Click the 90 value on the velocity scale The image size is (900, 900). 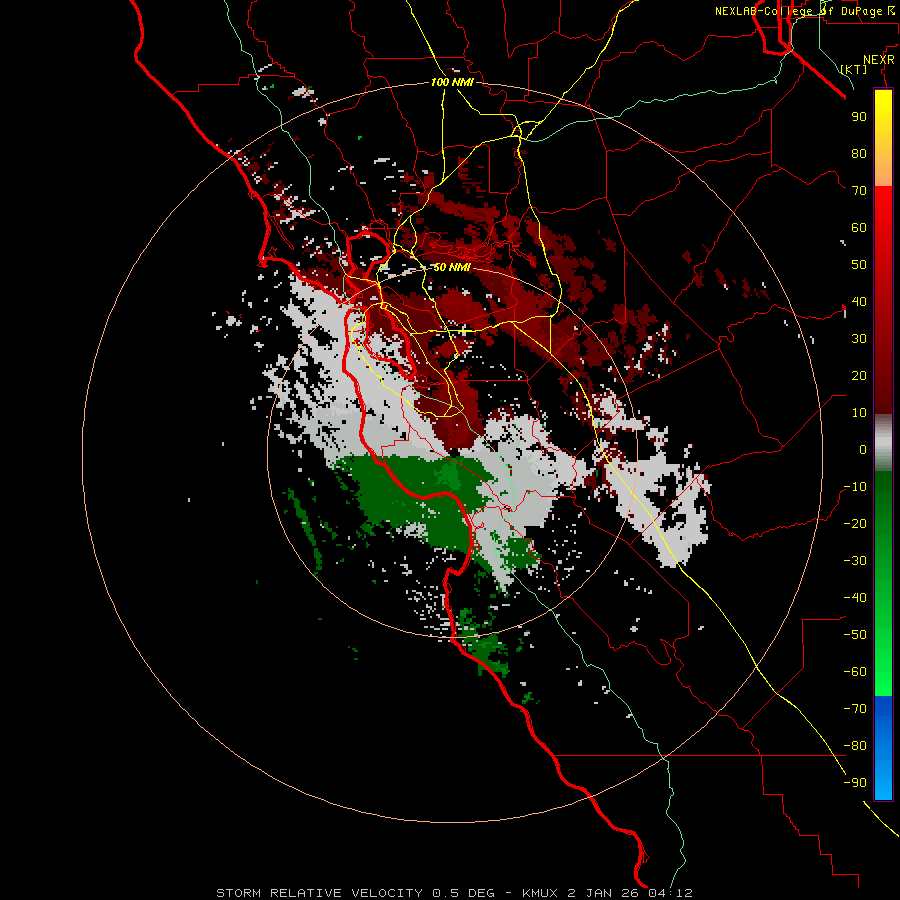[859, 117]
